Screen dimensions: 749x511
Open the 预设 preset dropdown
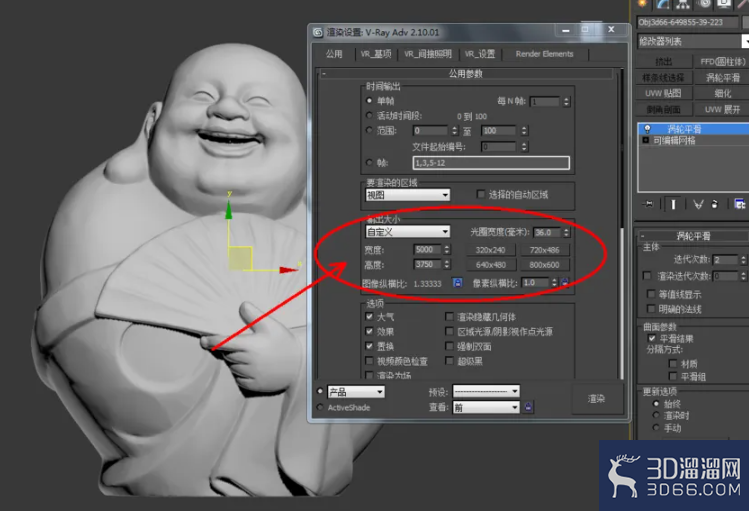[x=486, y=392]
